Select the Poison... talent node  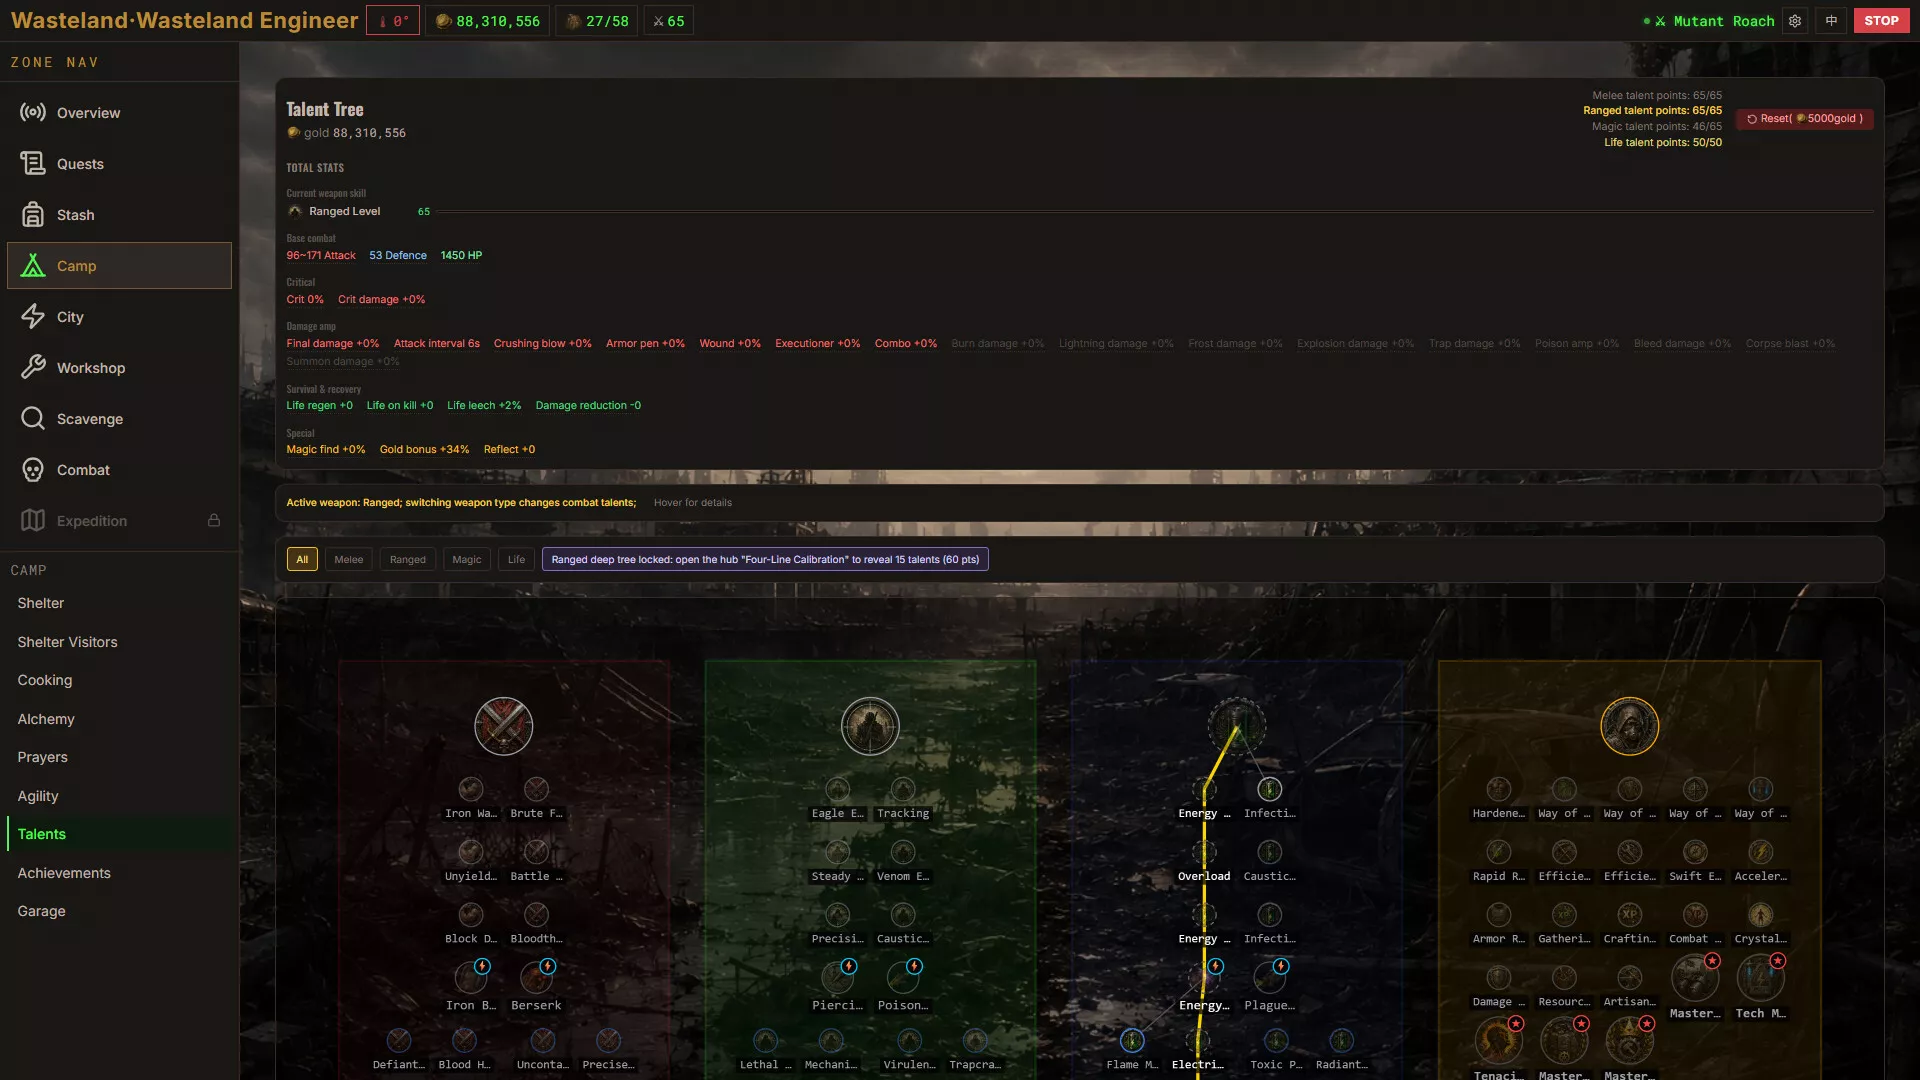(903, 977)
